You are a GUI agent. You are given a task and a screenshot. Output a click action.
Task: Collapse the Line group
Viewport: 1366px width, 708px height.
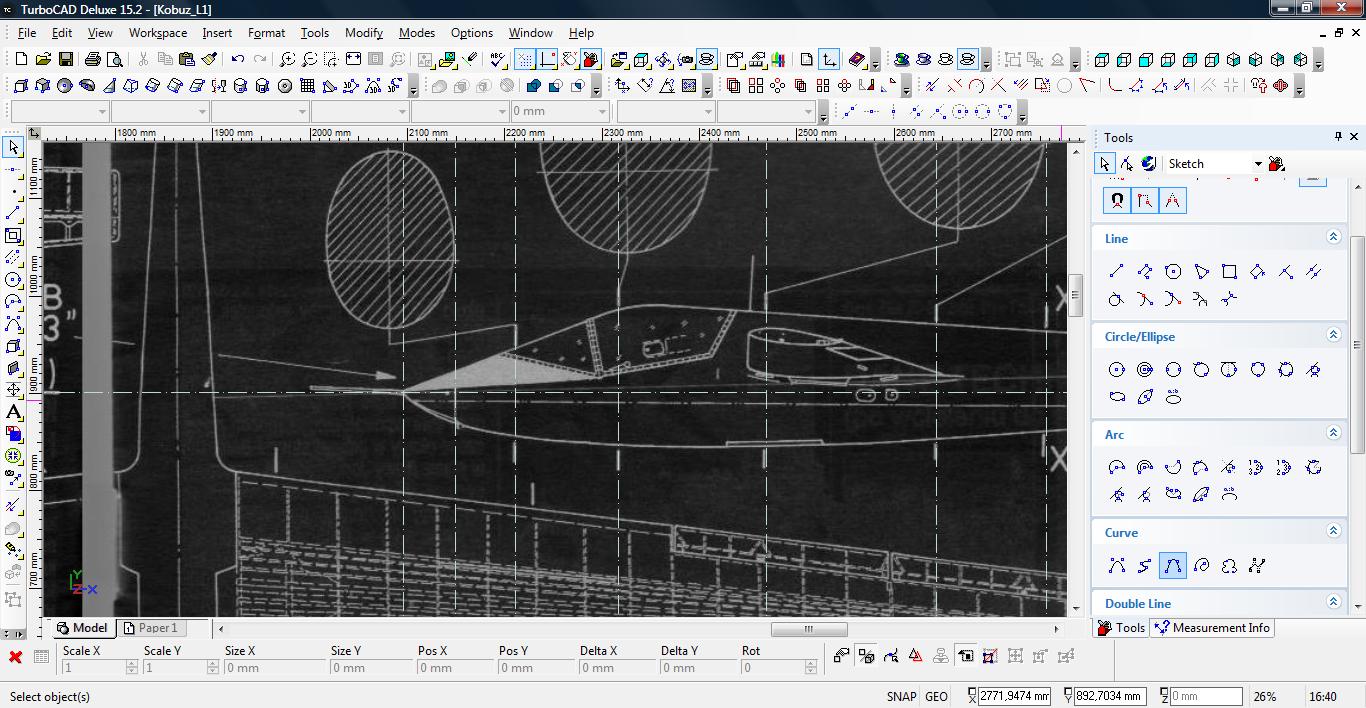[1333, 237]
